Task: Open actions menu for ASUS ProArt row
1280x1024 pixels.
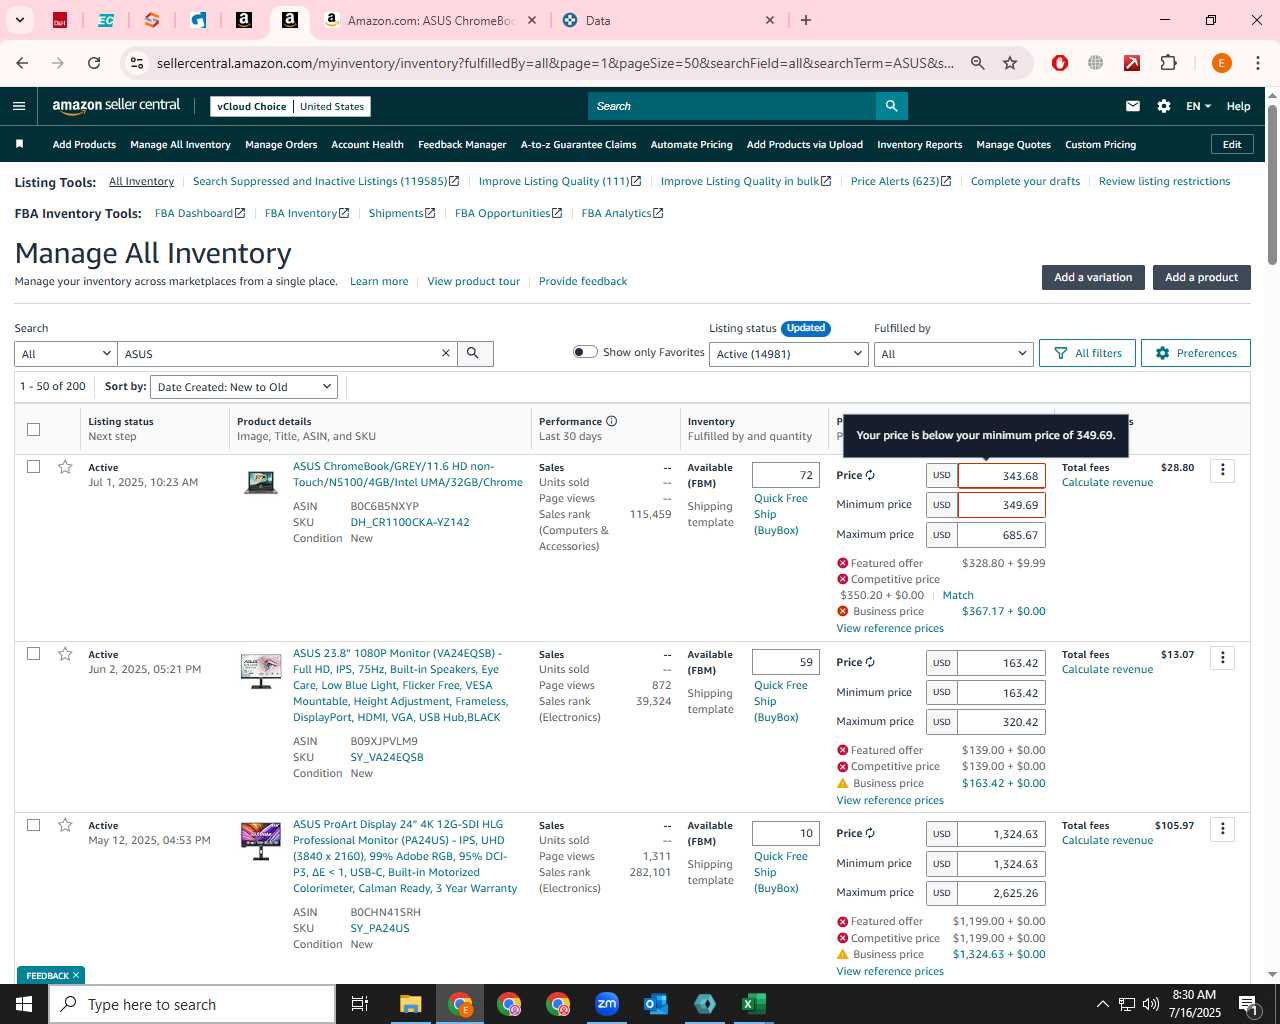Action: pos(1222,829)
